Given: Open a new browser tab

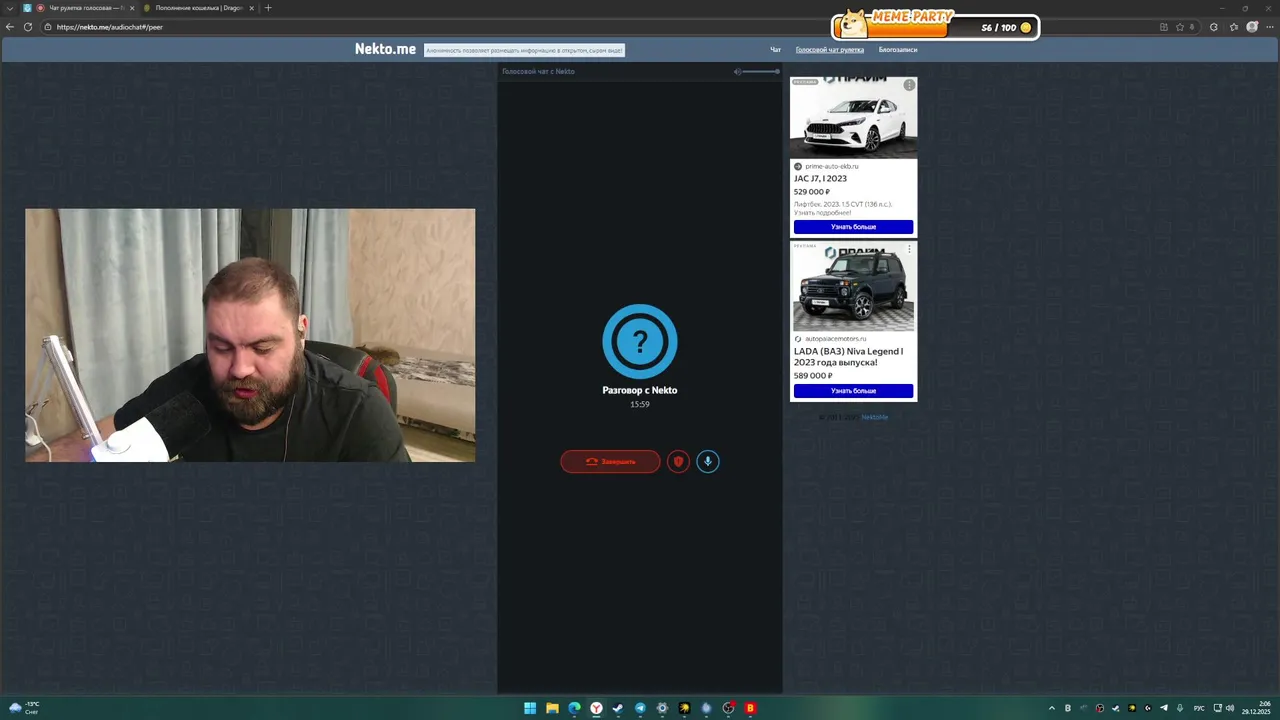Looking at the screenshot, I should pos(268,8).
